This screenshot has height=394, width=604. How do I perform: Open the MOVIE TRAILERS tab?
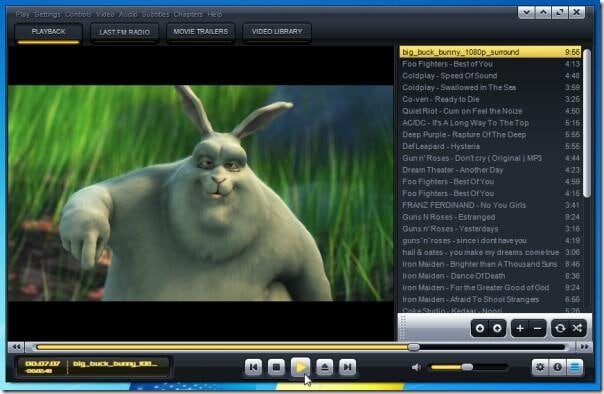(201, 32)
